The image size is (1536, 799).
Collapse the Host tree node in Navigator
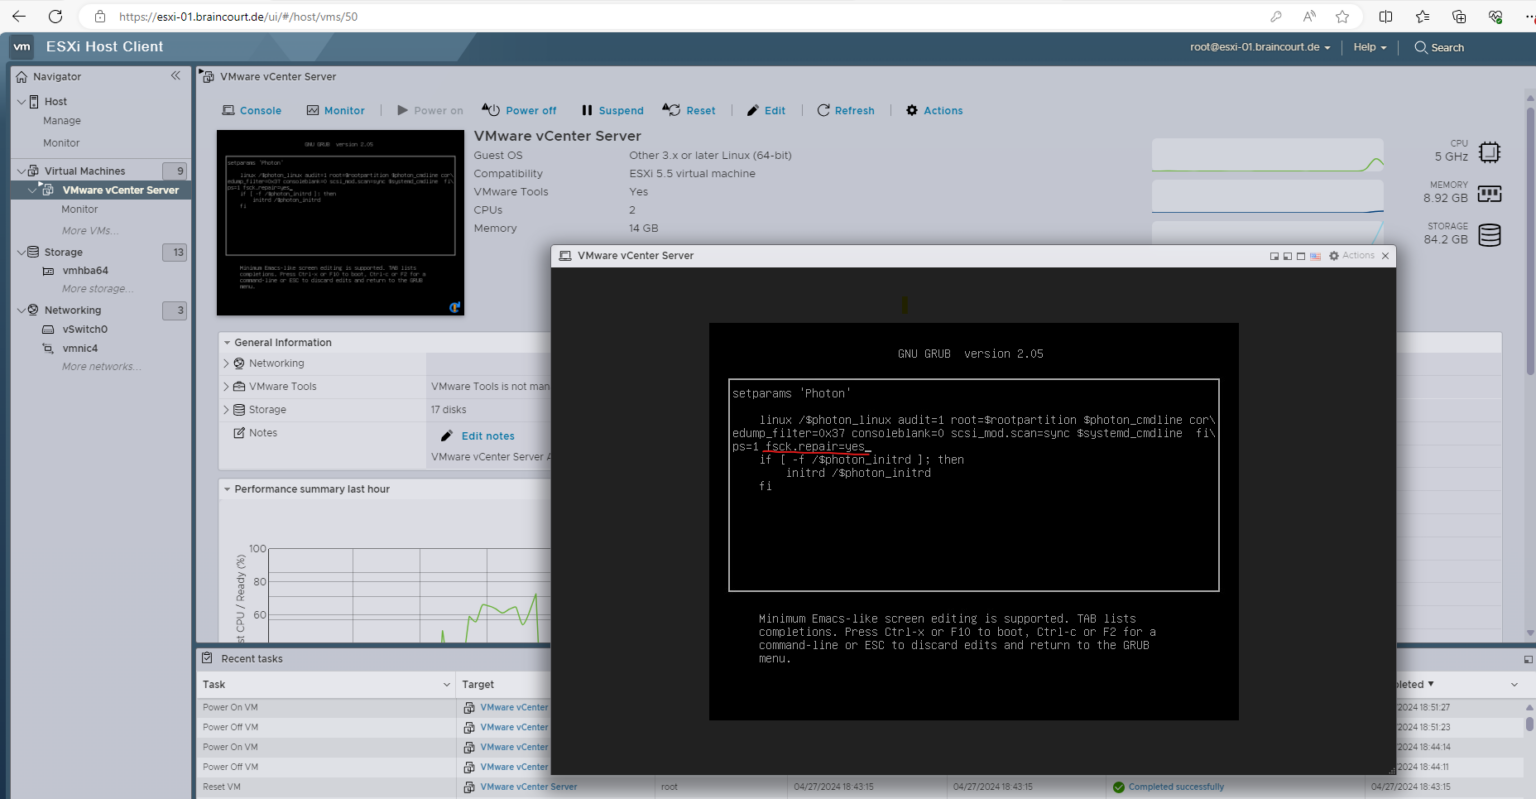point(22,102)
